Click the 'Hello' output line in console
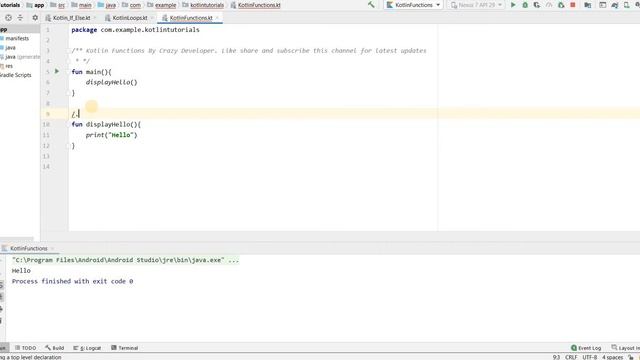This screenshot has width=640, height=360. pyautogui.click(x=21, y=271)
